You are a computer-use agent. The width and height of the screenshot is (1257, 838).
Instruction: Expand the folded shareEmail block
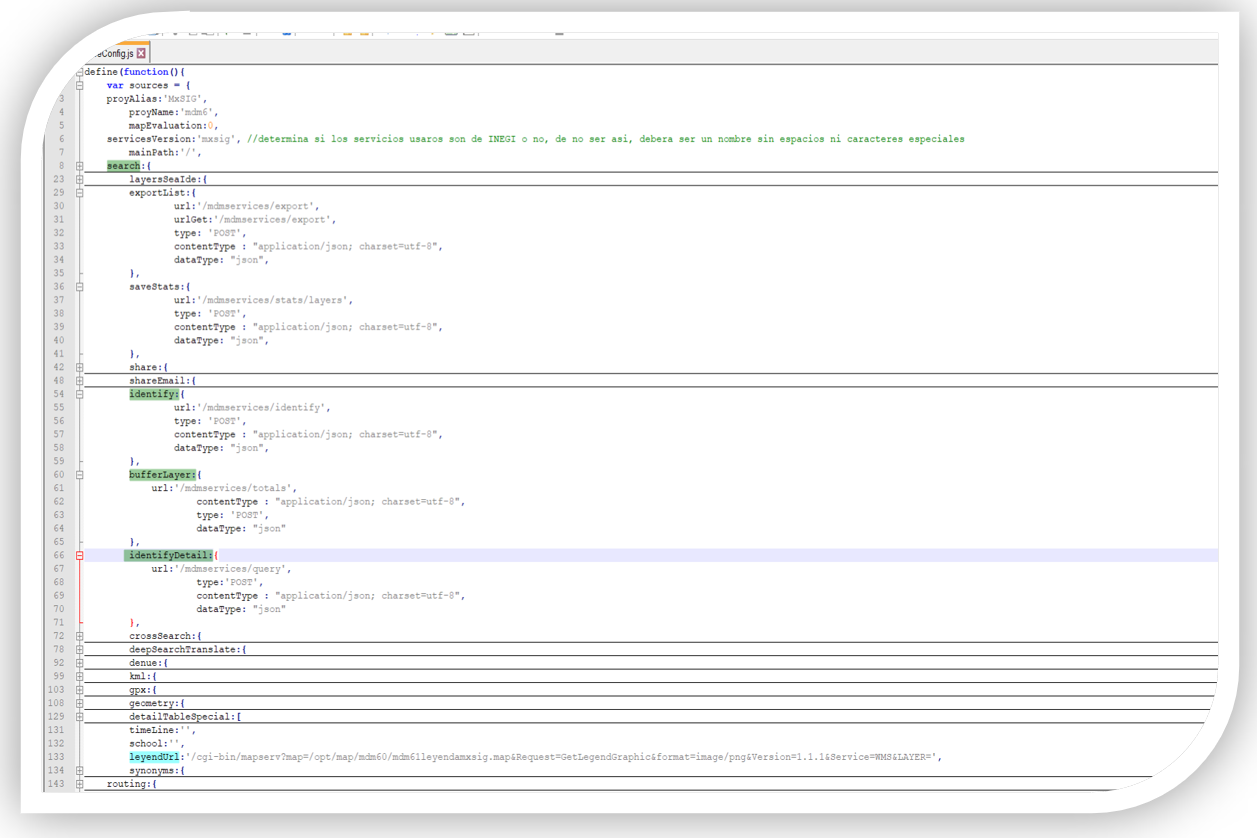(79, 381)
